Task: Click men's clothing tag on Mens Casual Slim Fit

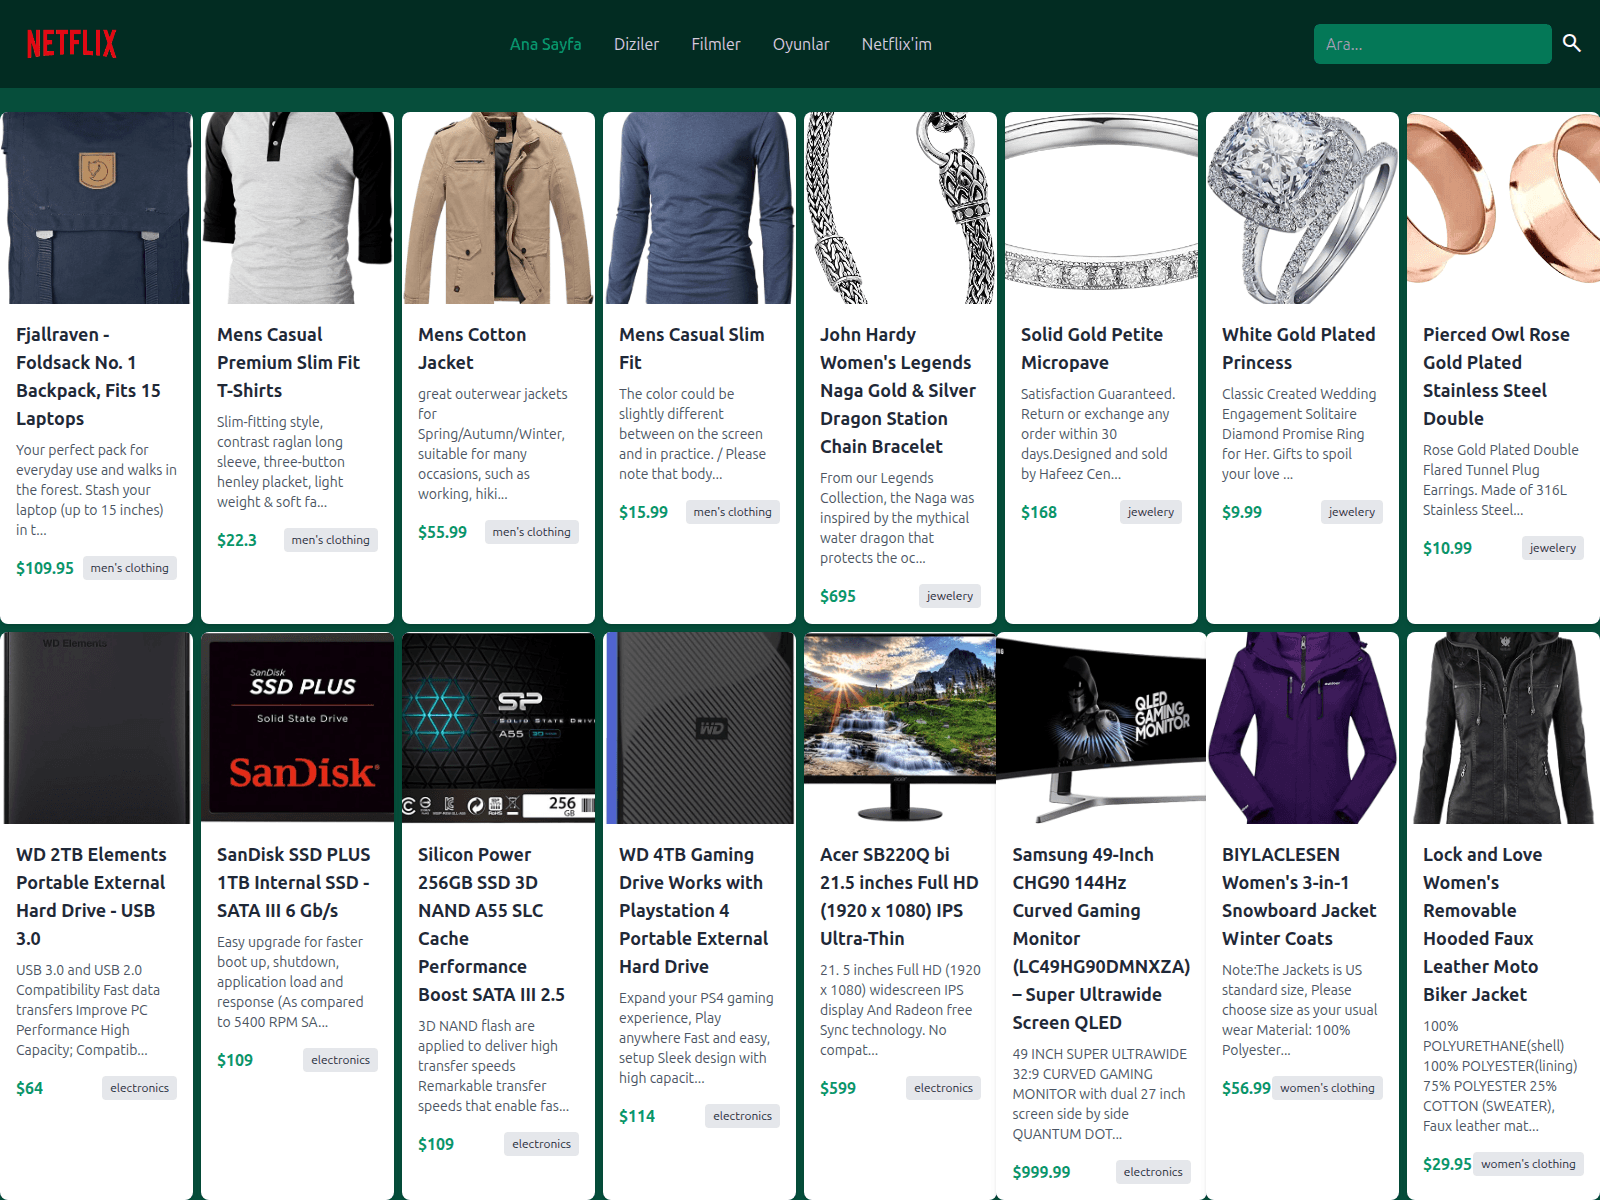Action: click(x=732, y=512)
